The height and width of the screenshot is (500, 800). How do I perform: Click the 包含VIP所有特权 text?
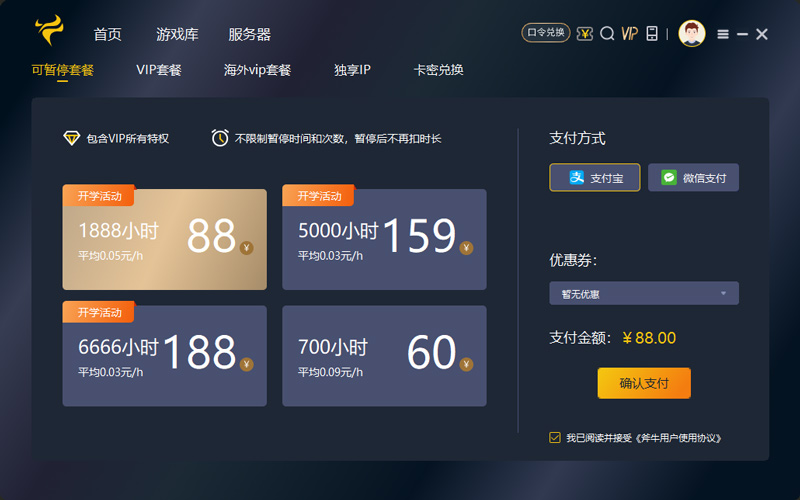pyautogui.click(x=128, y=139)
